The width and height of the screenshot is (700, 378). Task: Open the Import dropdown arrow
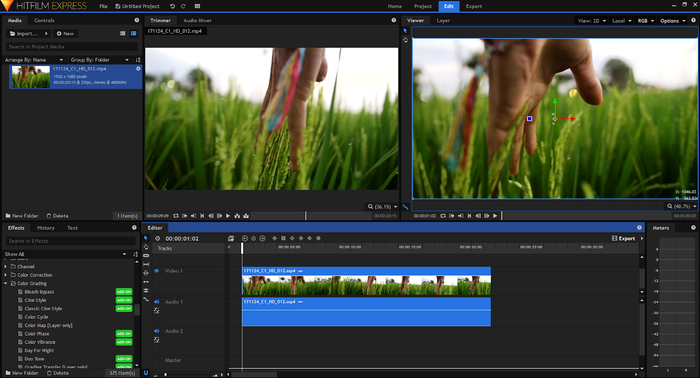coord(46,33)
